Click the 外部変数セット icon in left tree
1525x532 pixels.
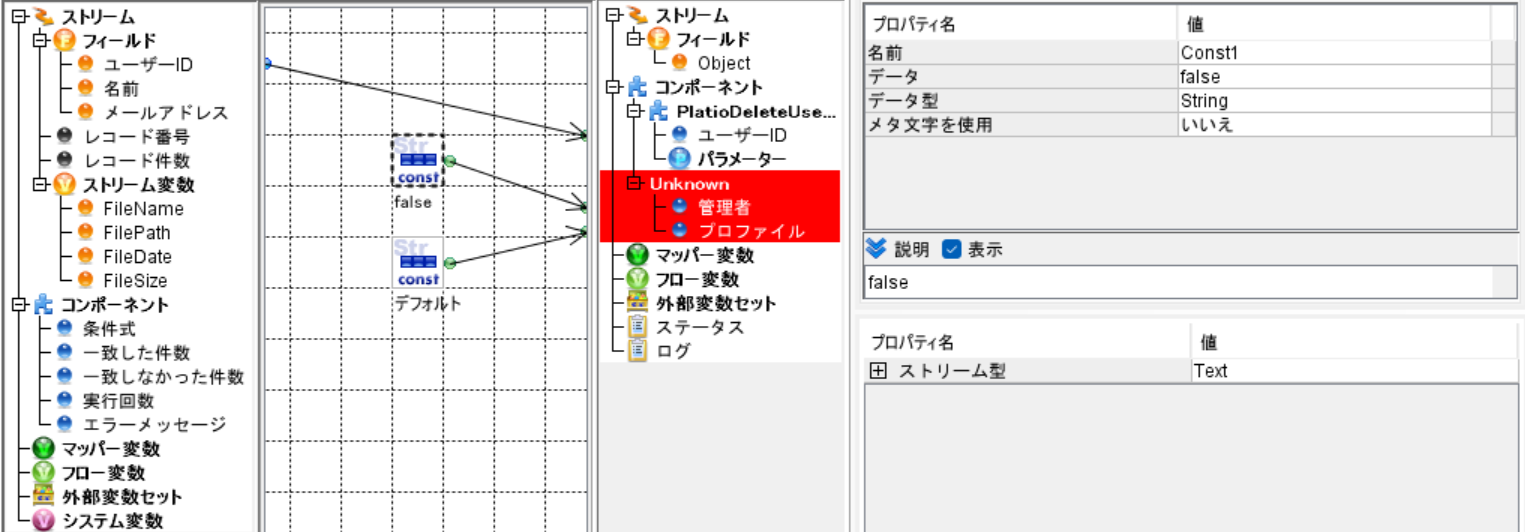(x=43, y=497)
